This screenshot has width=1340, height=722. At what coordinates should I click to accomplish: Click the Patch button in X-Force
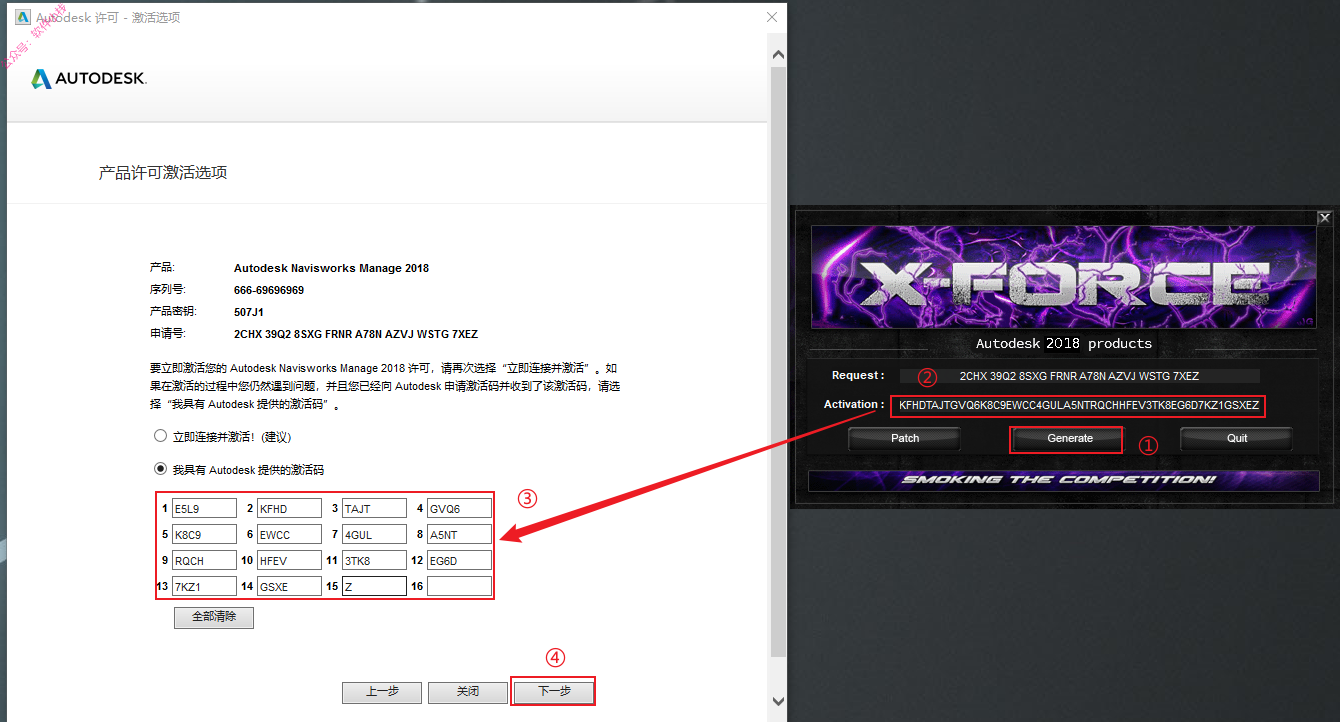click(905, 438)
